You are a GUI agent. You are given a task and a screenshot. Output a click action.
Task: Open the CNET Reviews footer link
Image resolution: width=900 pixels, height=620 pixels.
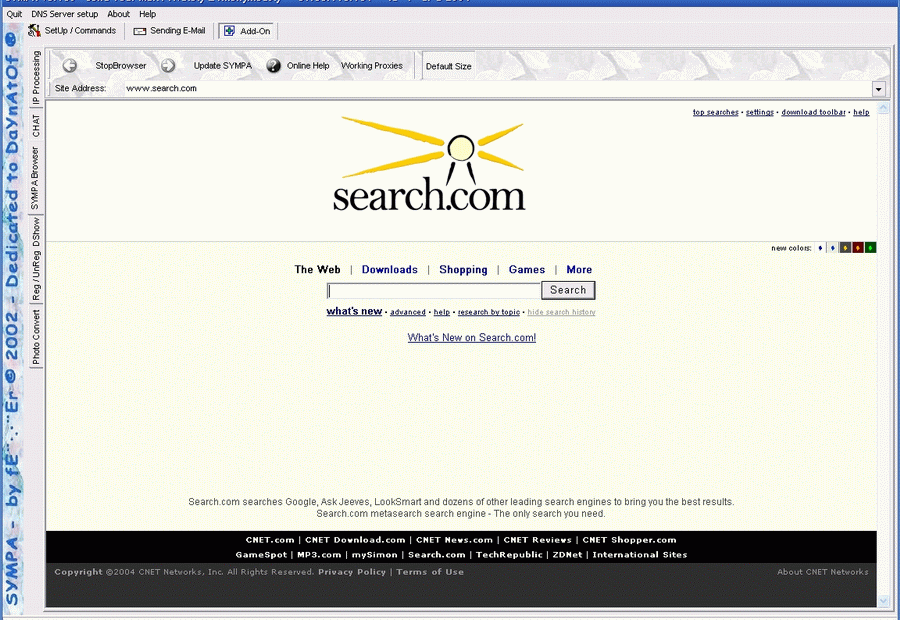coord(537,540)
